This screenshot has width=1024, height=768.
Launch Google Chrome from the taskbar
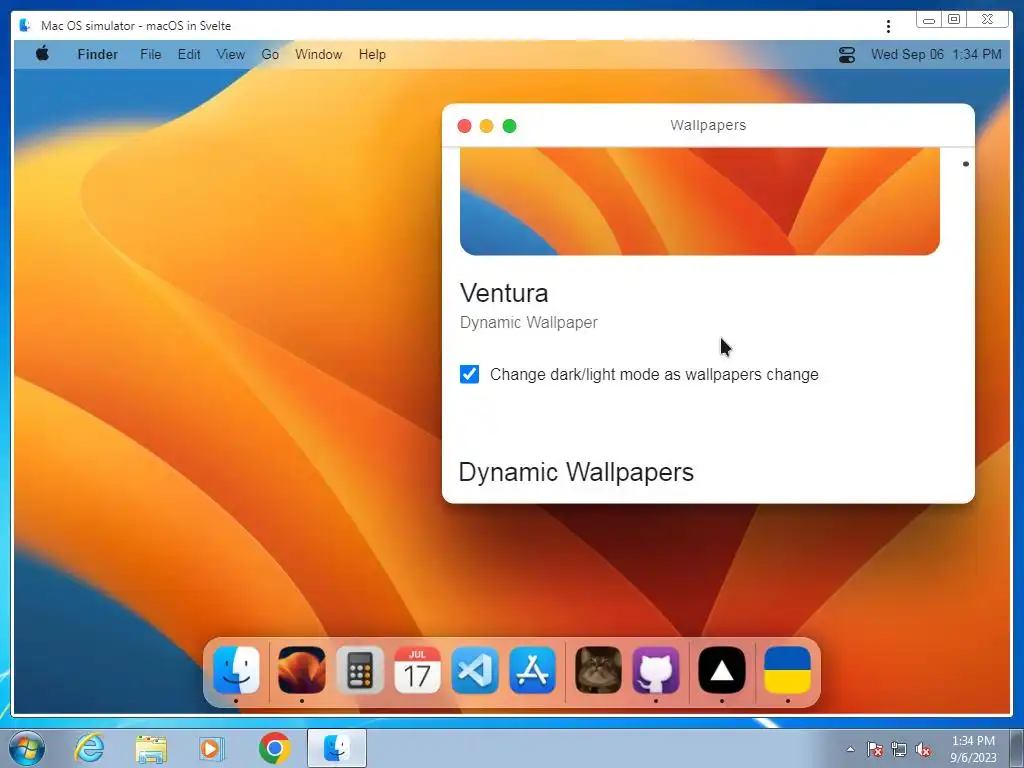point(274,748)
